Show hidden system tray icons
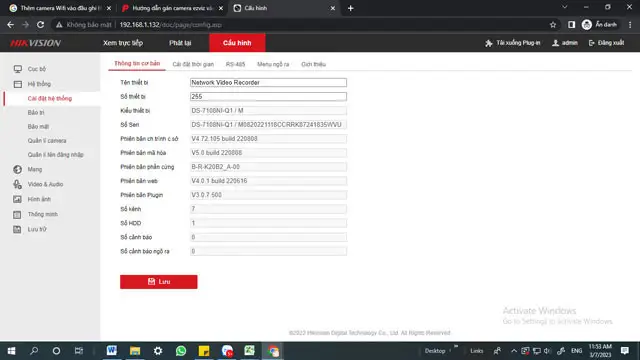The image size is (640, 360). pos(514,351)
